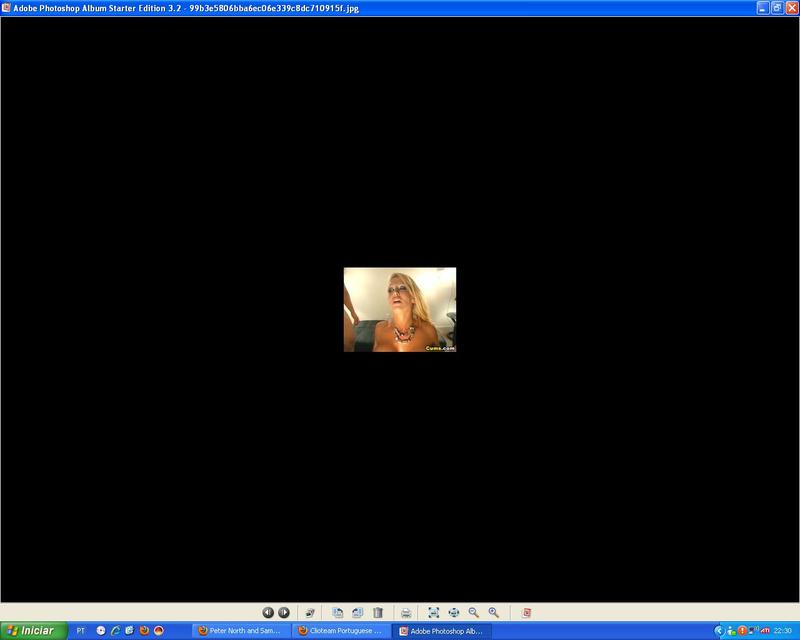
Task: Click the red security alert tray icon
Action: pyautogui.click(x=742, y=631)
